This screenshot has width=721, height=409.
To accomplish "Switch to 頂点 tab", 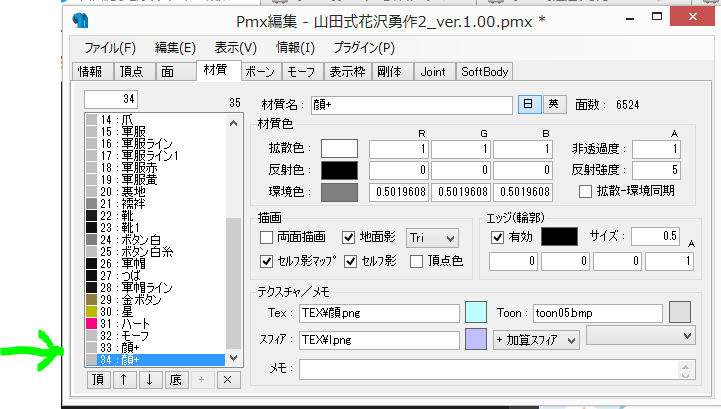I will click(x=135, y=72).
